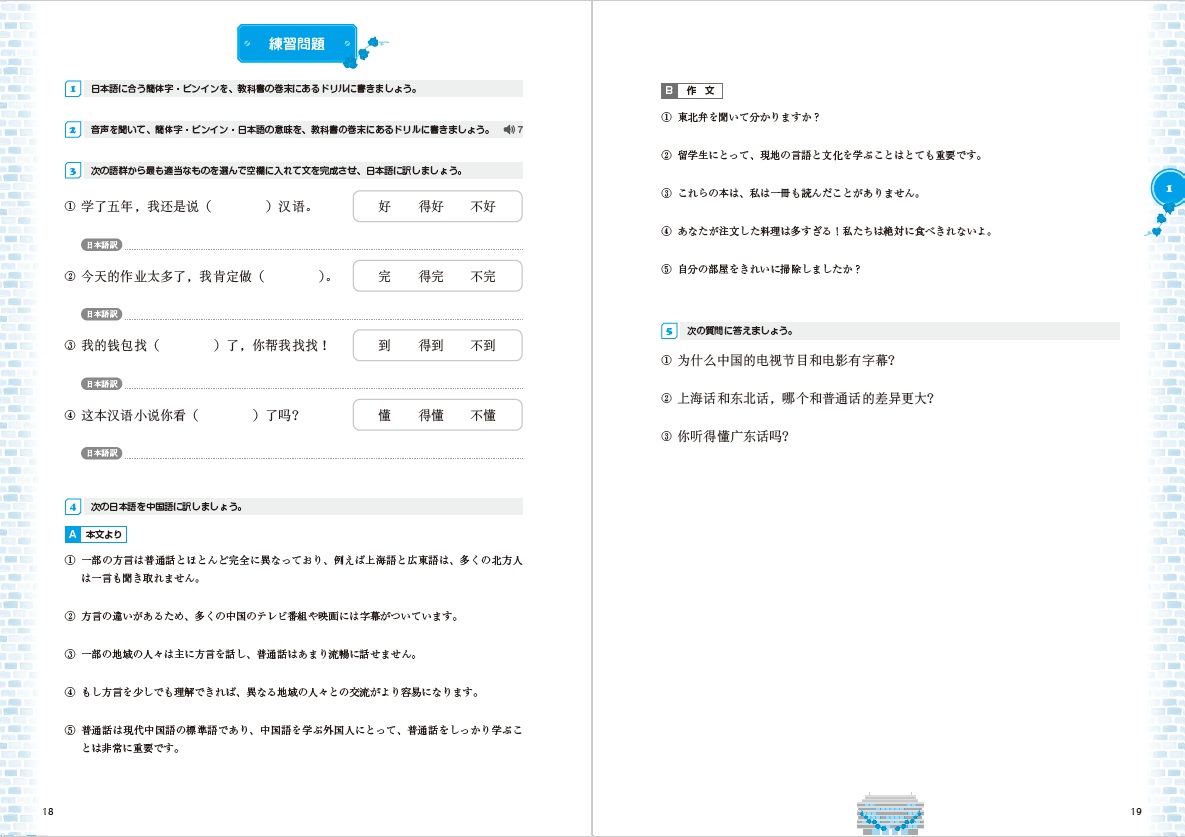
Task: Choose the option 得完 in the second word box
Action: coord(431,277)
